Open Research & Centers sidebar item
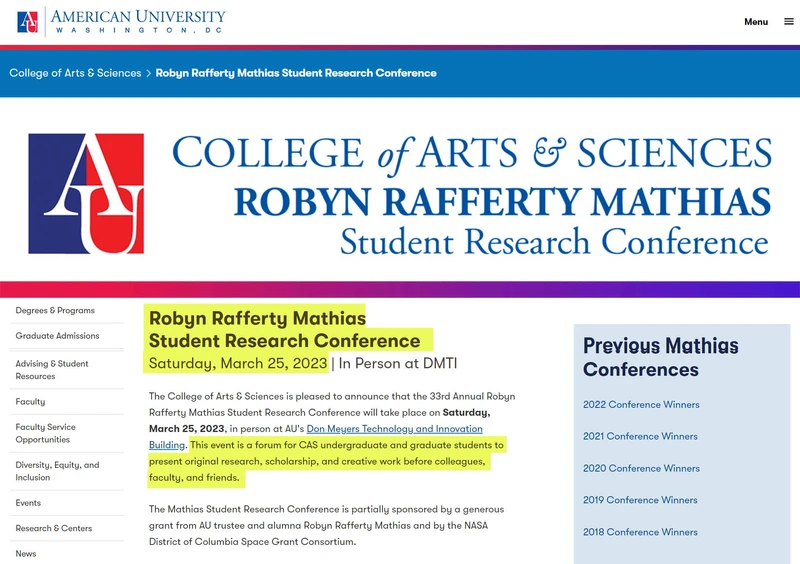Screen dimensions: 800x564 54,528
